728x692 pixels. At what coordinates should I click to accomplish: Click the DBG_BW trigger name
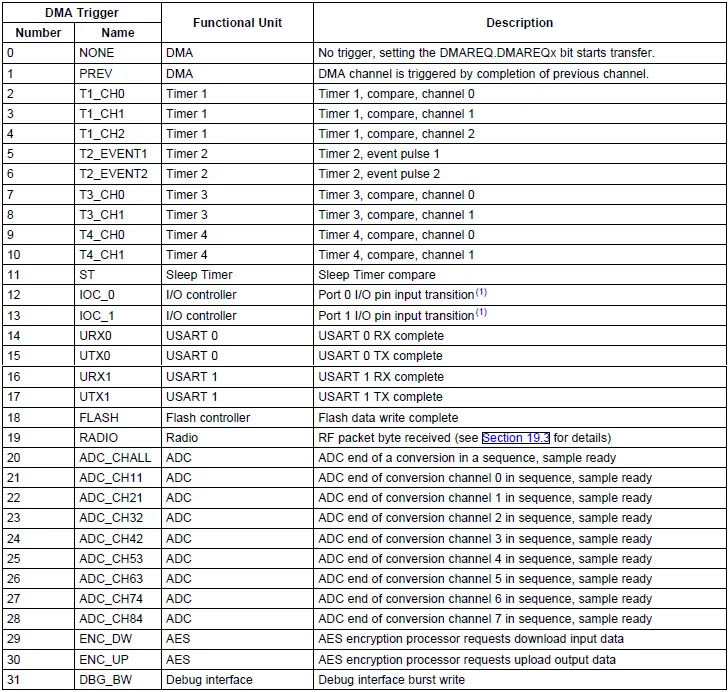[x=106, y=679]
